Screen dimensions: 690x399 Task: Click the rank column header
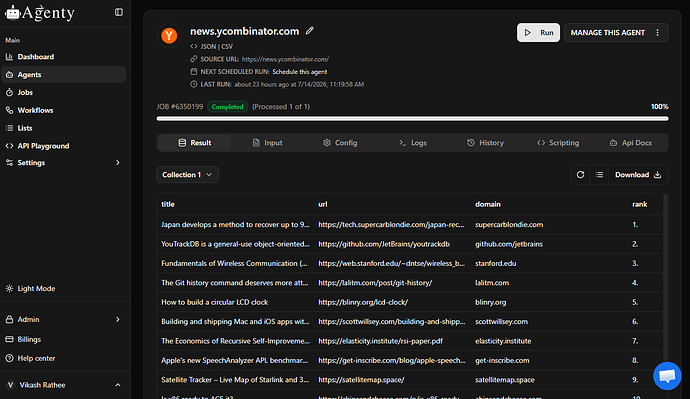(639, 204)
